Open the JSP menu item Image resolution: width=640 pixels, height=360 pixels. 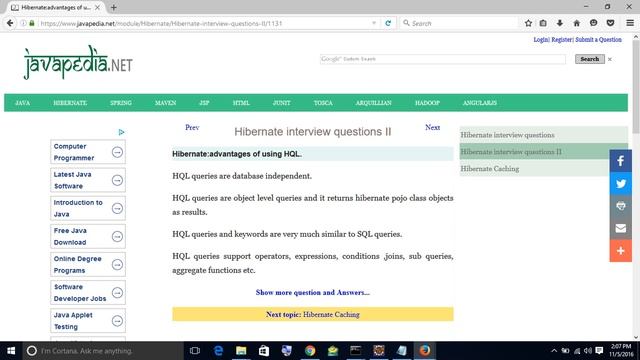click(204, 103)
